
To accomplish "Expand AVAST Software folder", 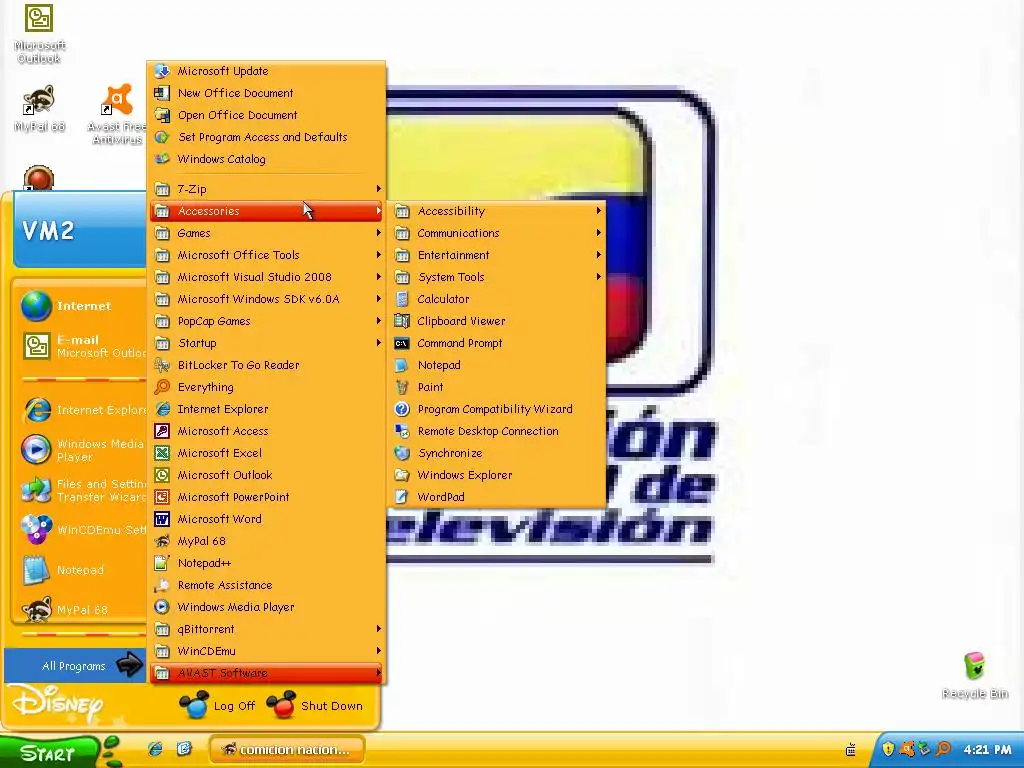I will [x=266, y=673].
